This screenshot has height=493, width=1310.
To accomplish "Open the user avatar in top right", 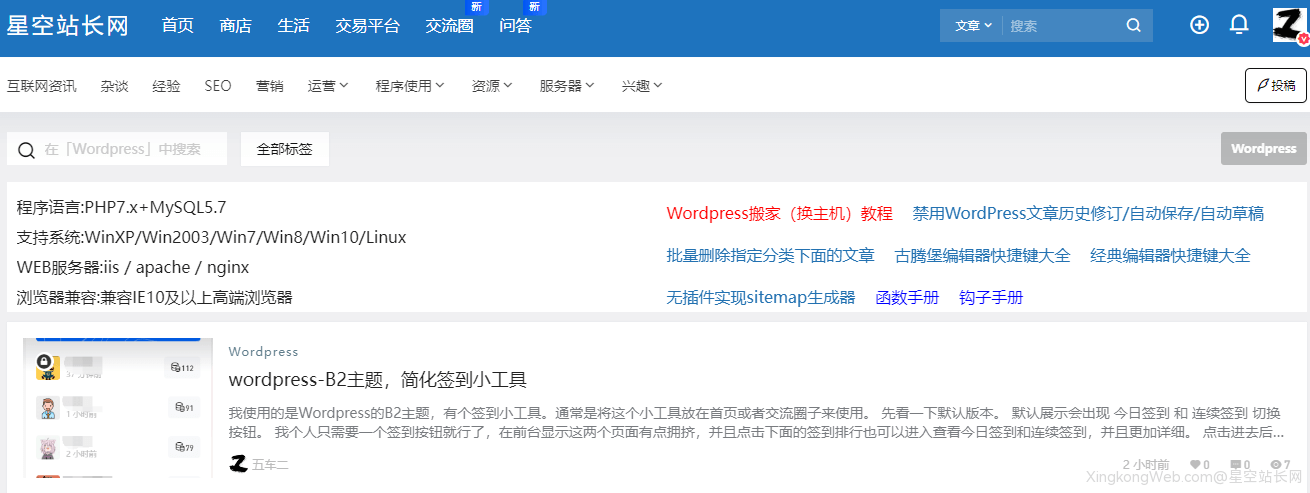I will (1290, 25).
